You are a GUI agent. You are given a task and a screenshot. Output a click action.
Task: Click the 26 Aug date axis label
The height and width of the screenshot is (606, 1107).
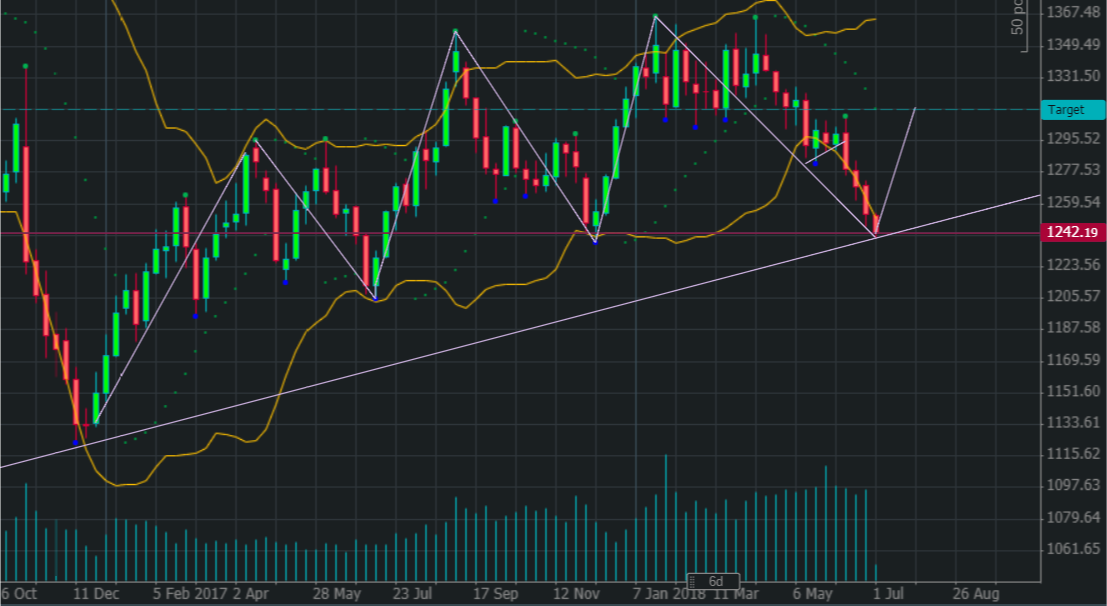976,593
